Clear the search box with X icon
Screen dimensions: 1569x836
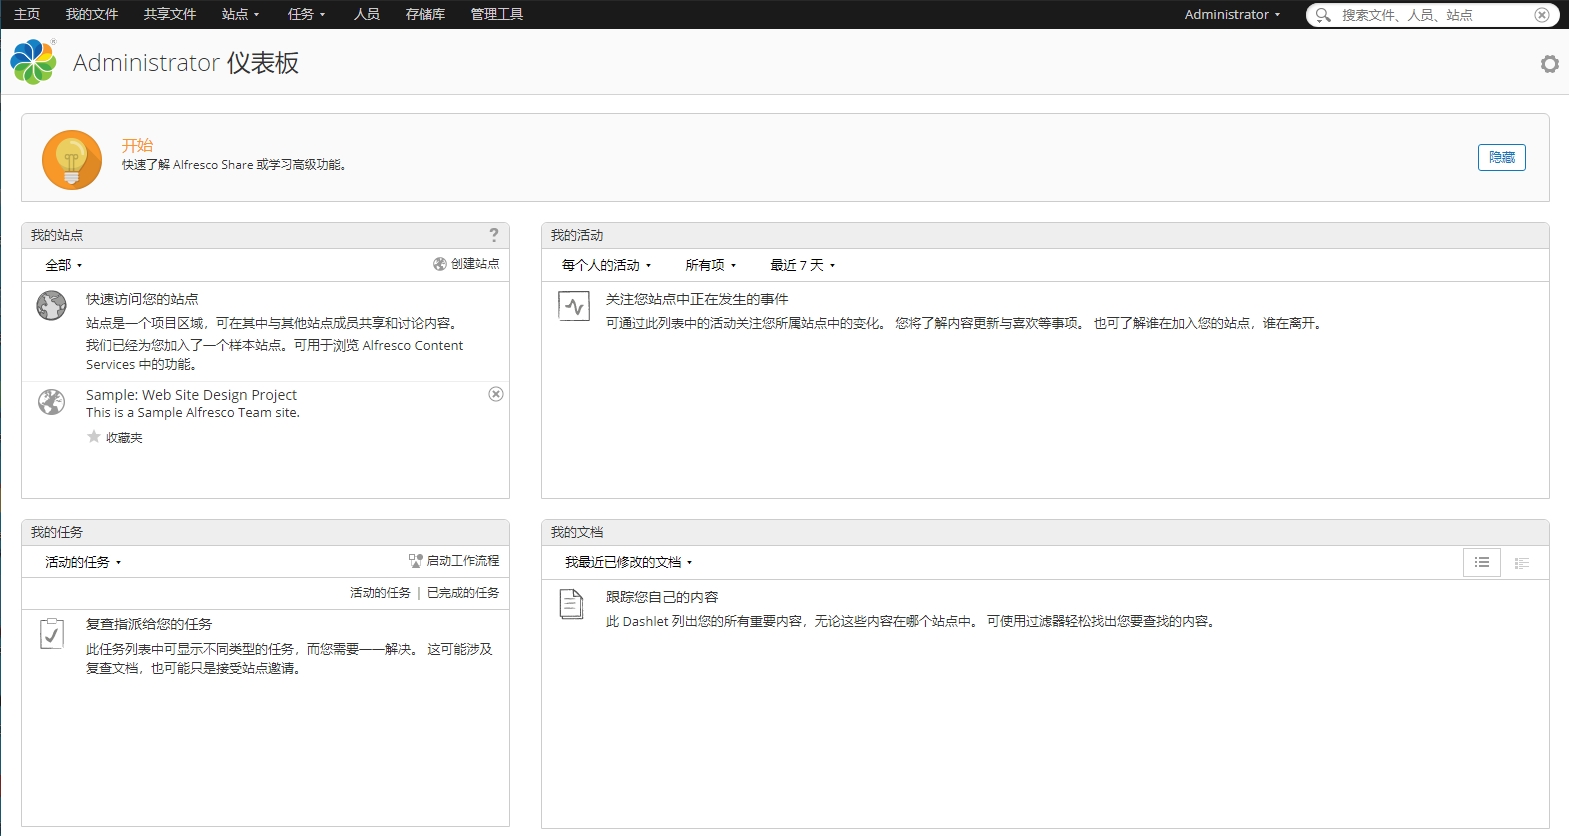tap(1542, 15)
